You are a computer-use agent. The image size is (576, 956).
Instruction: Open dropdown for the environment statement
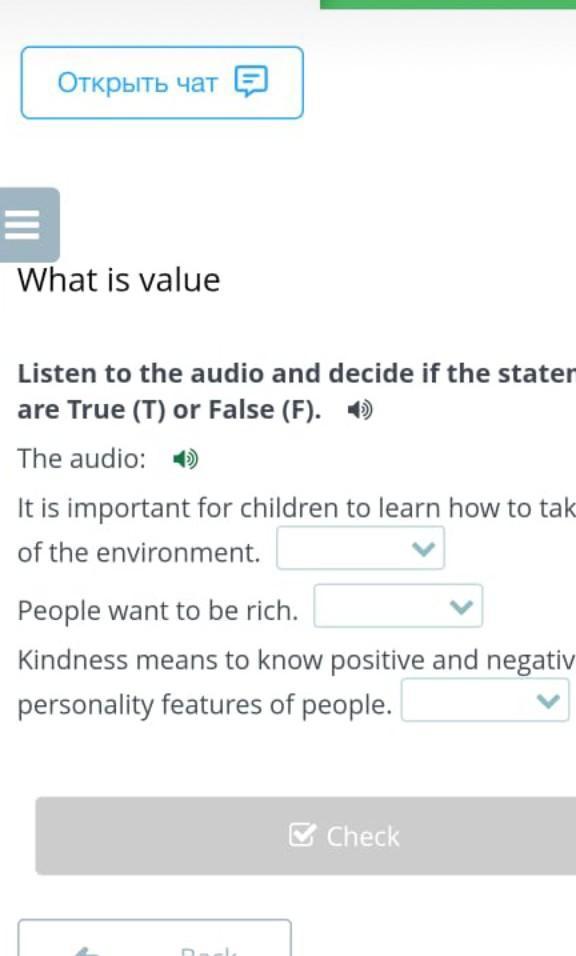(x=361, y=548)
